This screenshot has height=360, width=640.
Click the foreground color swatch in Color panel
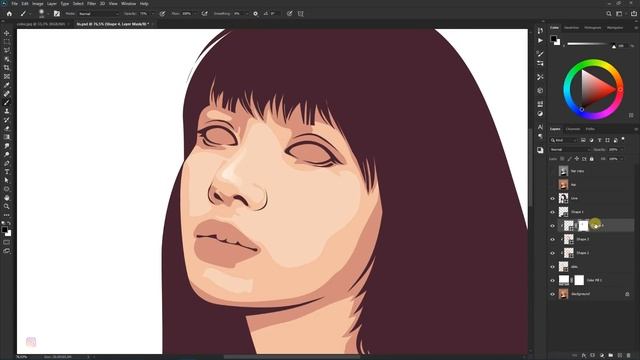[553, 39]
